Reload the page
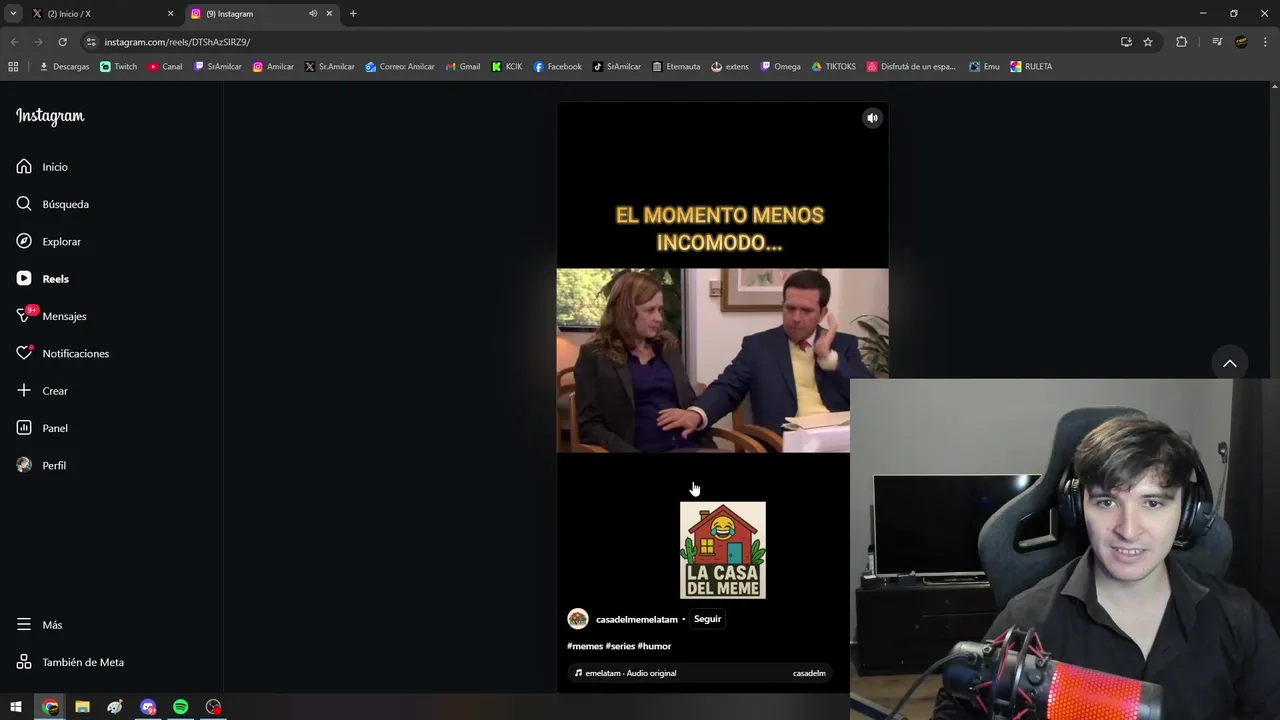 pyautogui.click(x=62, y=42)
